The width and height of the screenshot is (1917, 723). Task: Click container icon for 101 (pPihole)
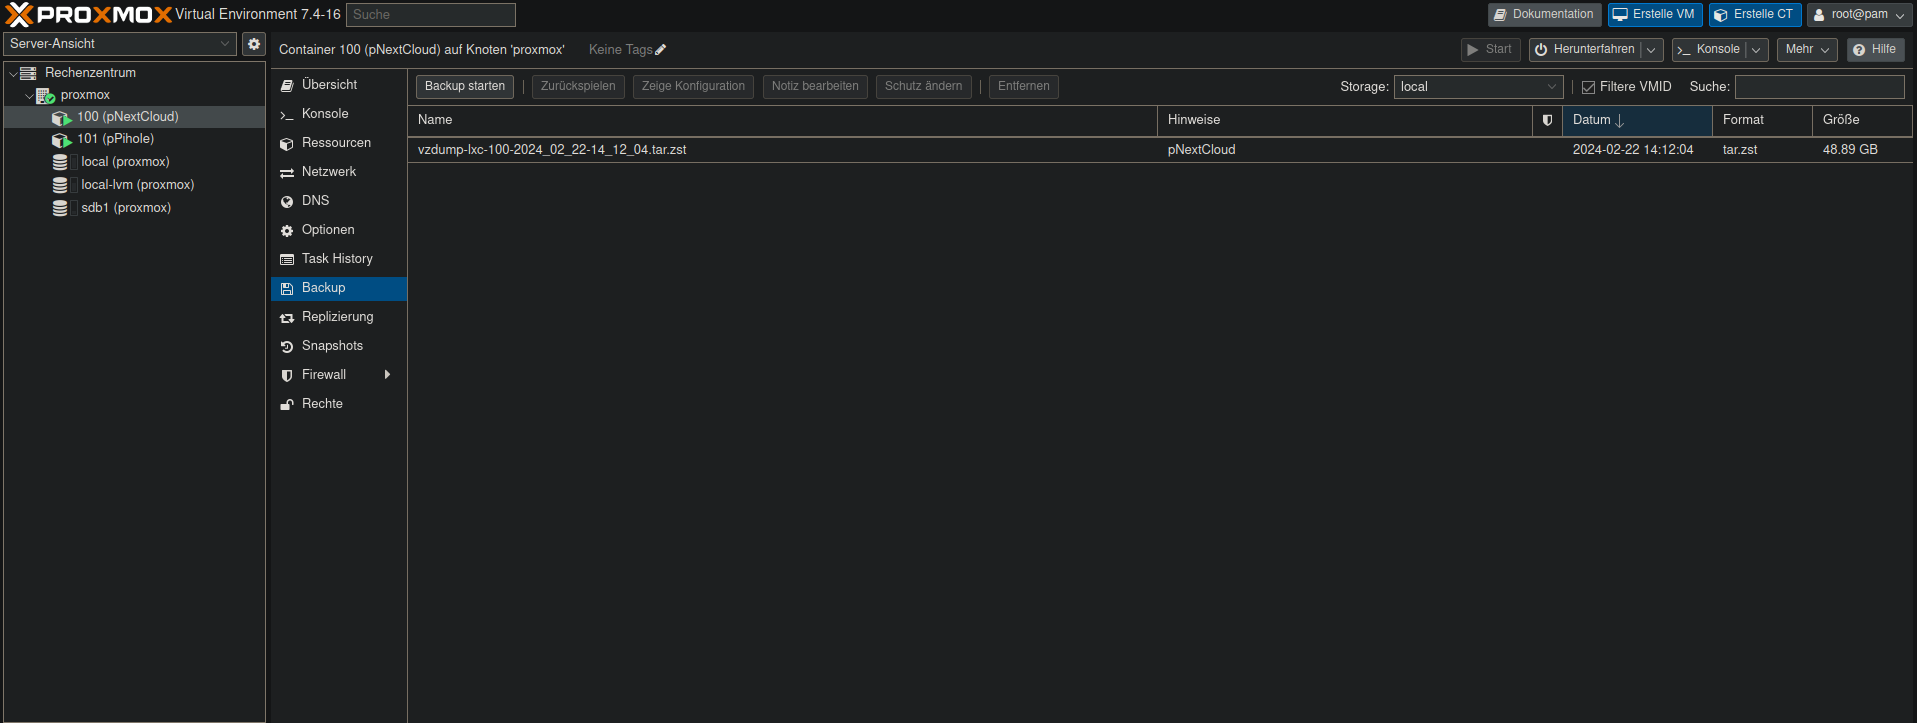click(62, 140)
